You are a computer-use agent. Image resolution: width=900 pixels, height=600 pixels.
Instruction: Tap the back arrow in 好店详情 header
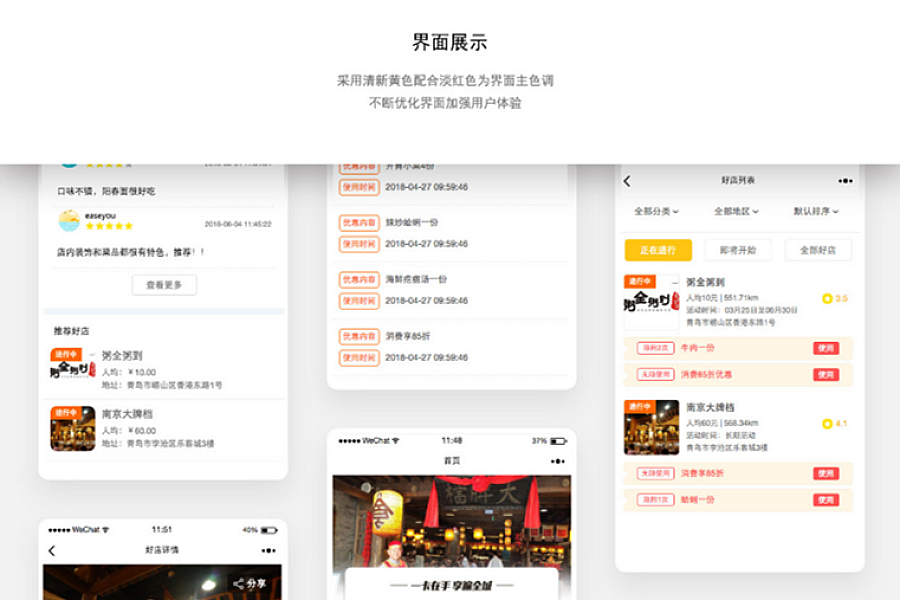tap(52, 551)
